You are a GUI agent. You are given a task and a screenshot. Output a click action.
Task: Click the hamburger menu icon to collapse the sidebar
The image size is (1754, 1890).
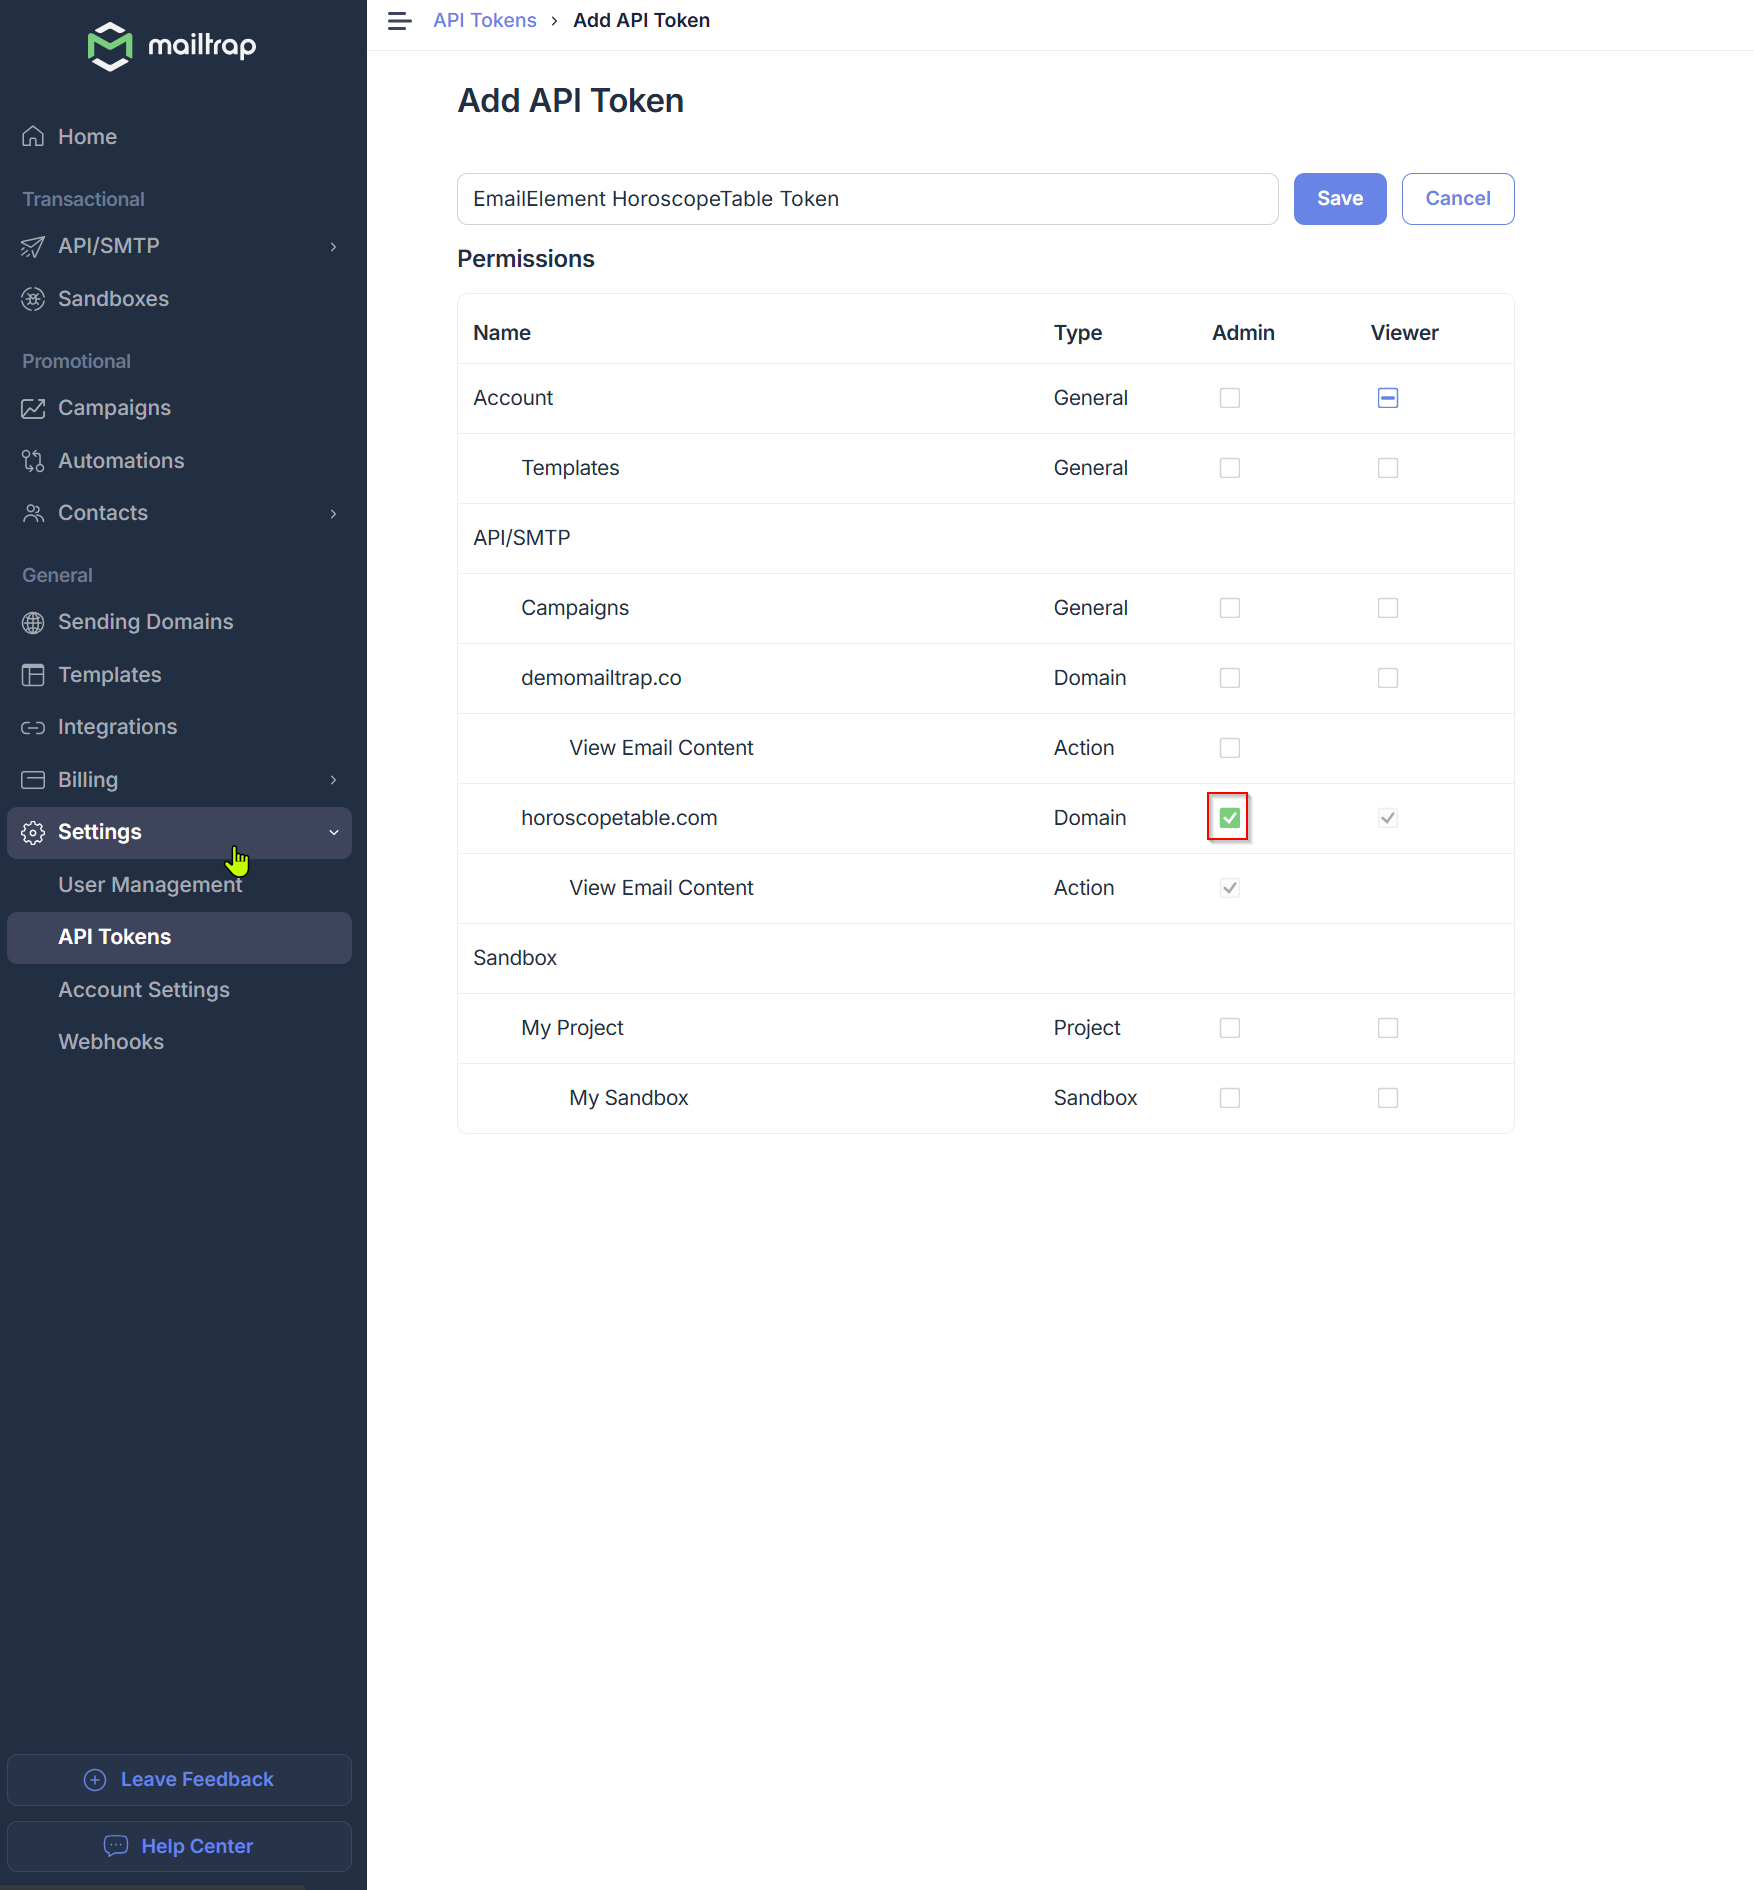point(399,21)
